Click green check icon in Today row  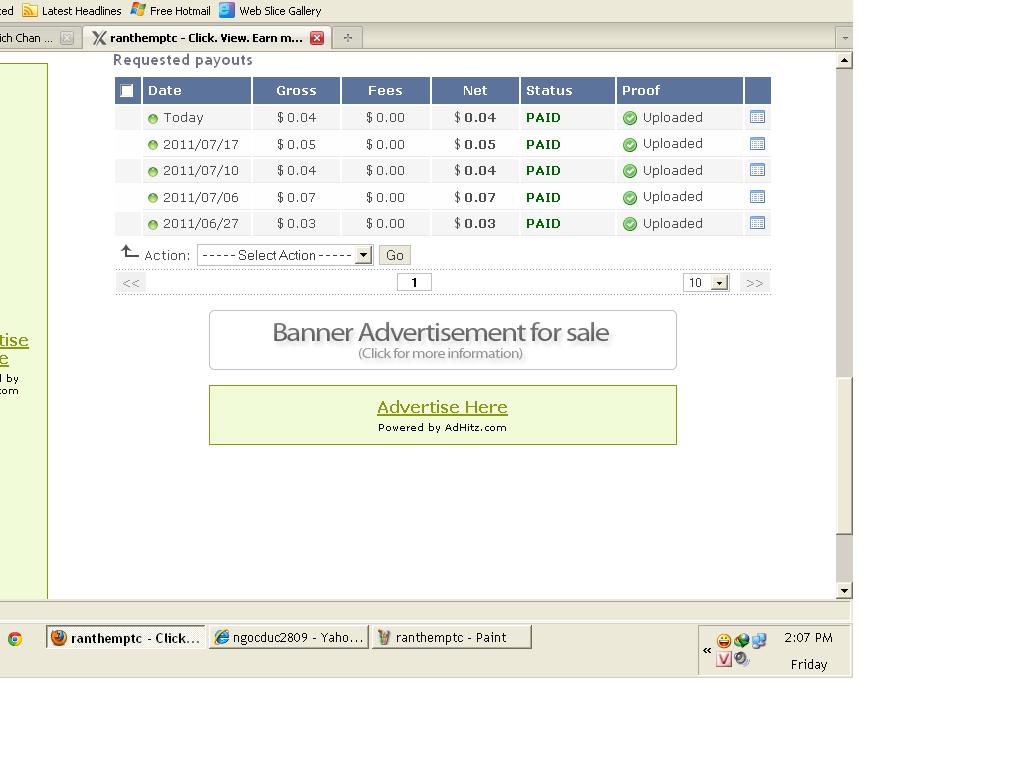(630, 118)
